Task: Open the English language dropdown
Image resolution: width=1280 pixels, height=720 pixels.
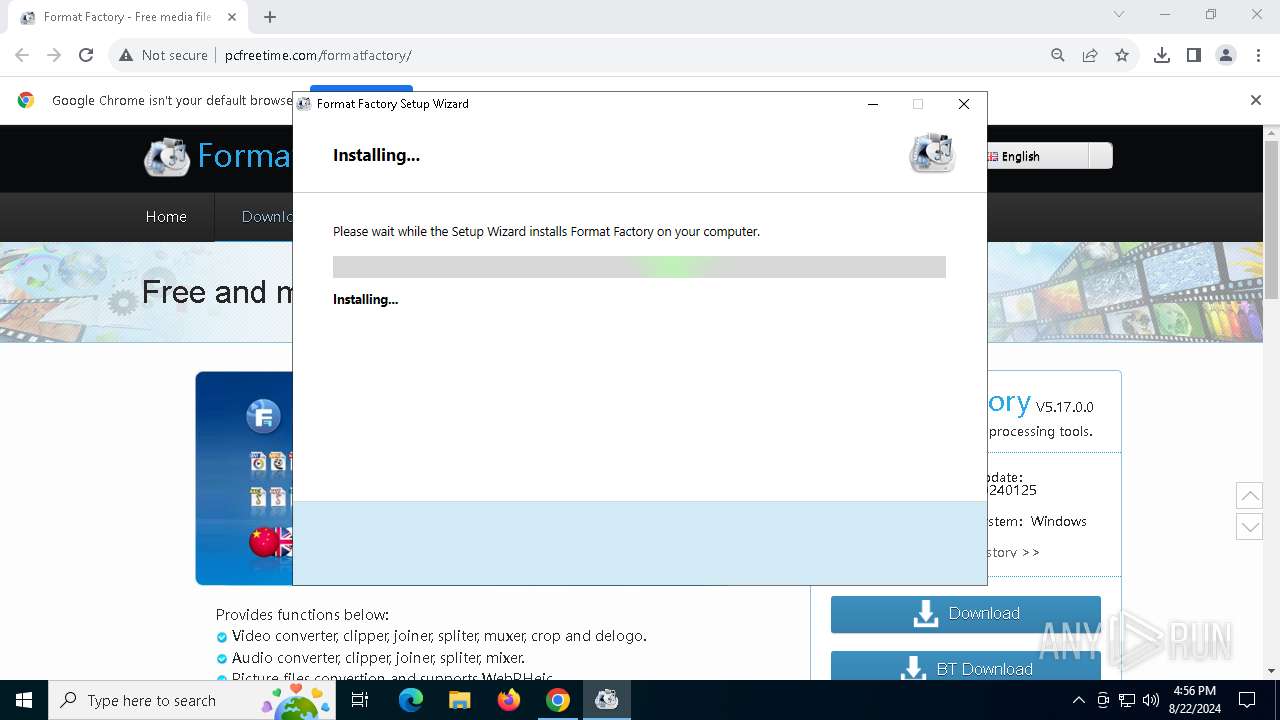Action: (1049, 156)
